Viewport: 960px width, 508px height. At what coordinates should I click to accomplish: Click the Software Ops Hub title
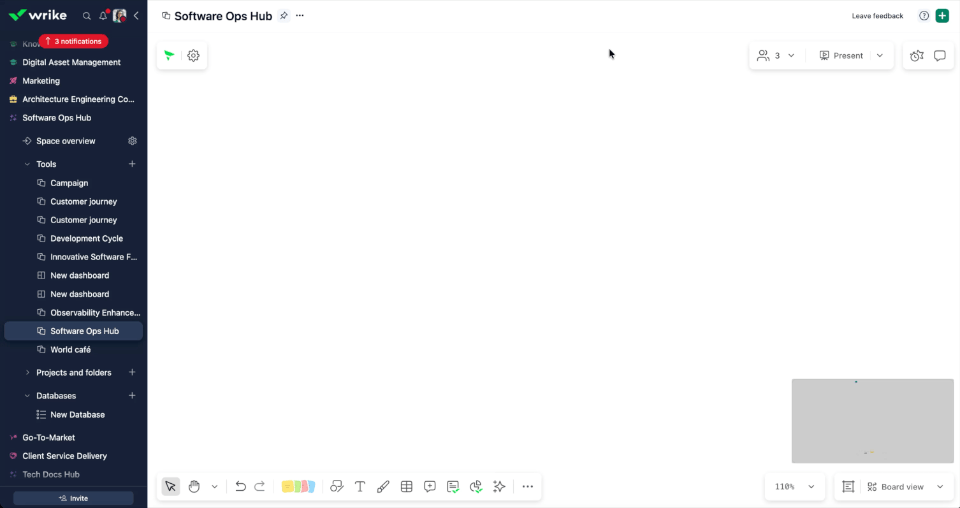pyautogui.click(x=223, y=16)
